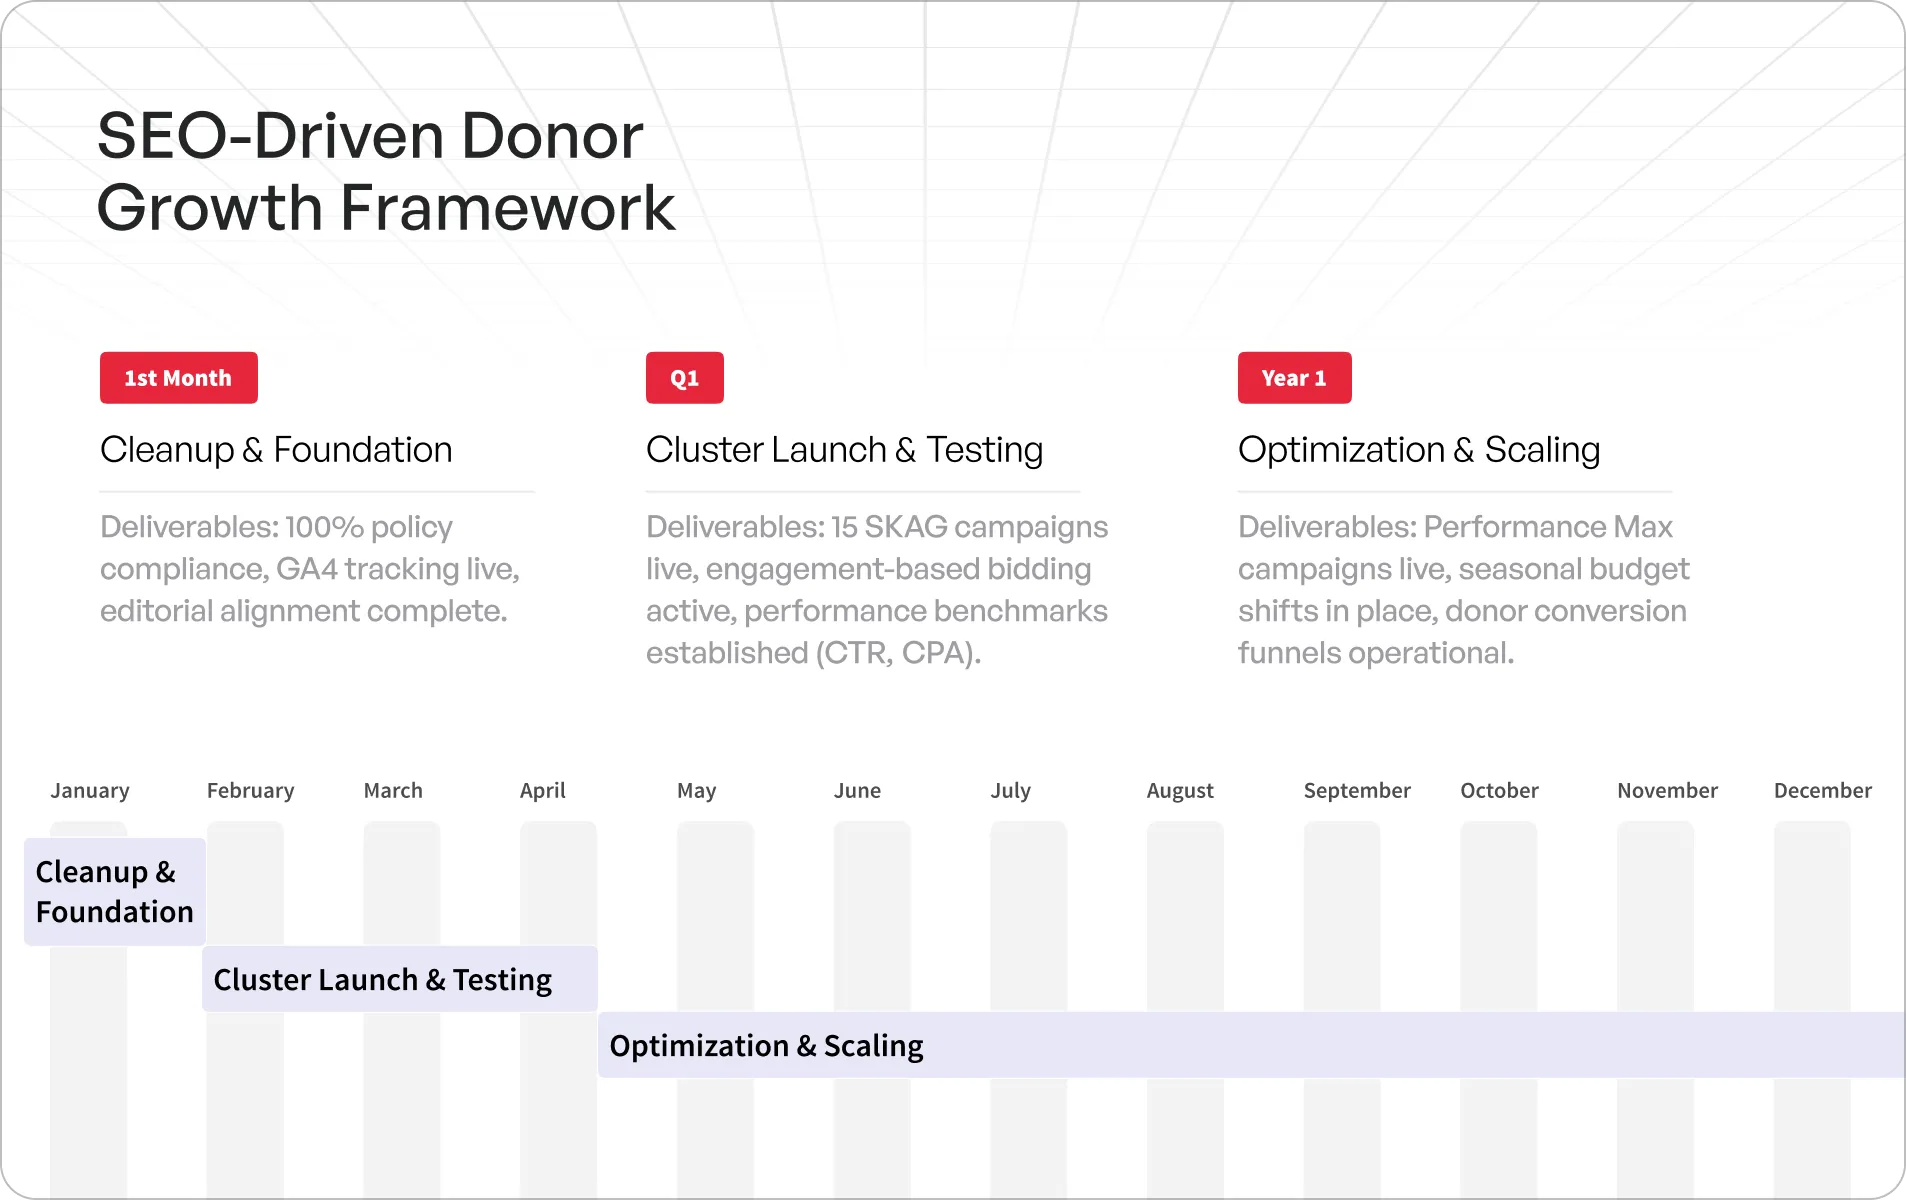Select the 'Cluster Launch & Testing' timeline bar

point(400,979)
